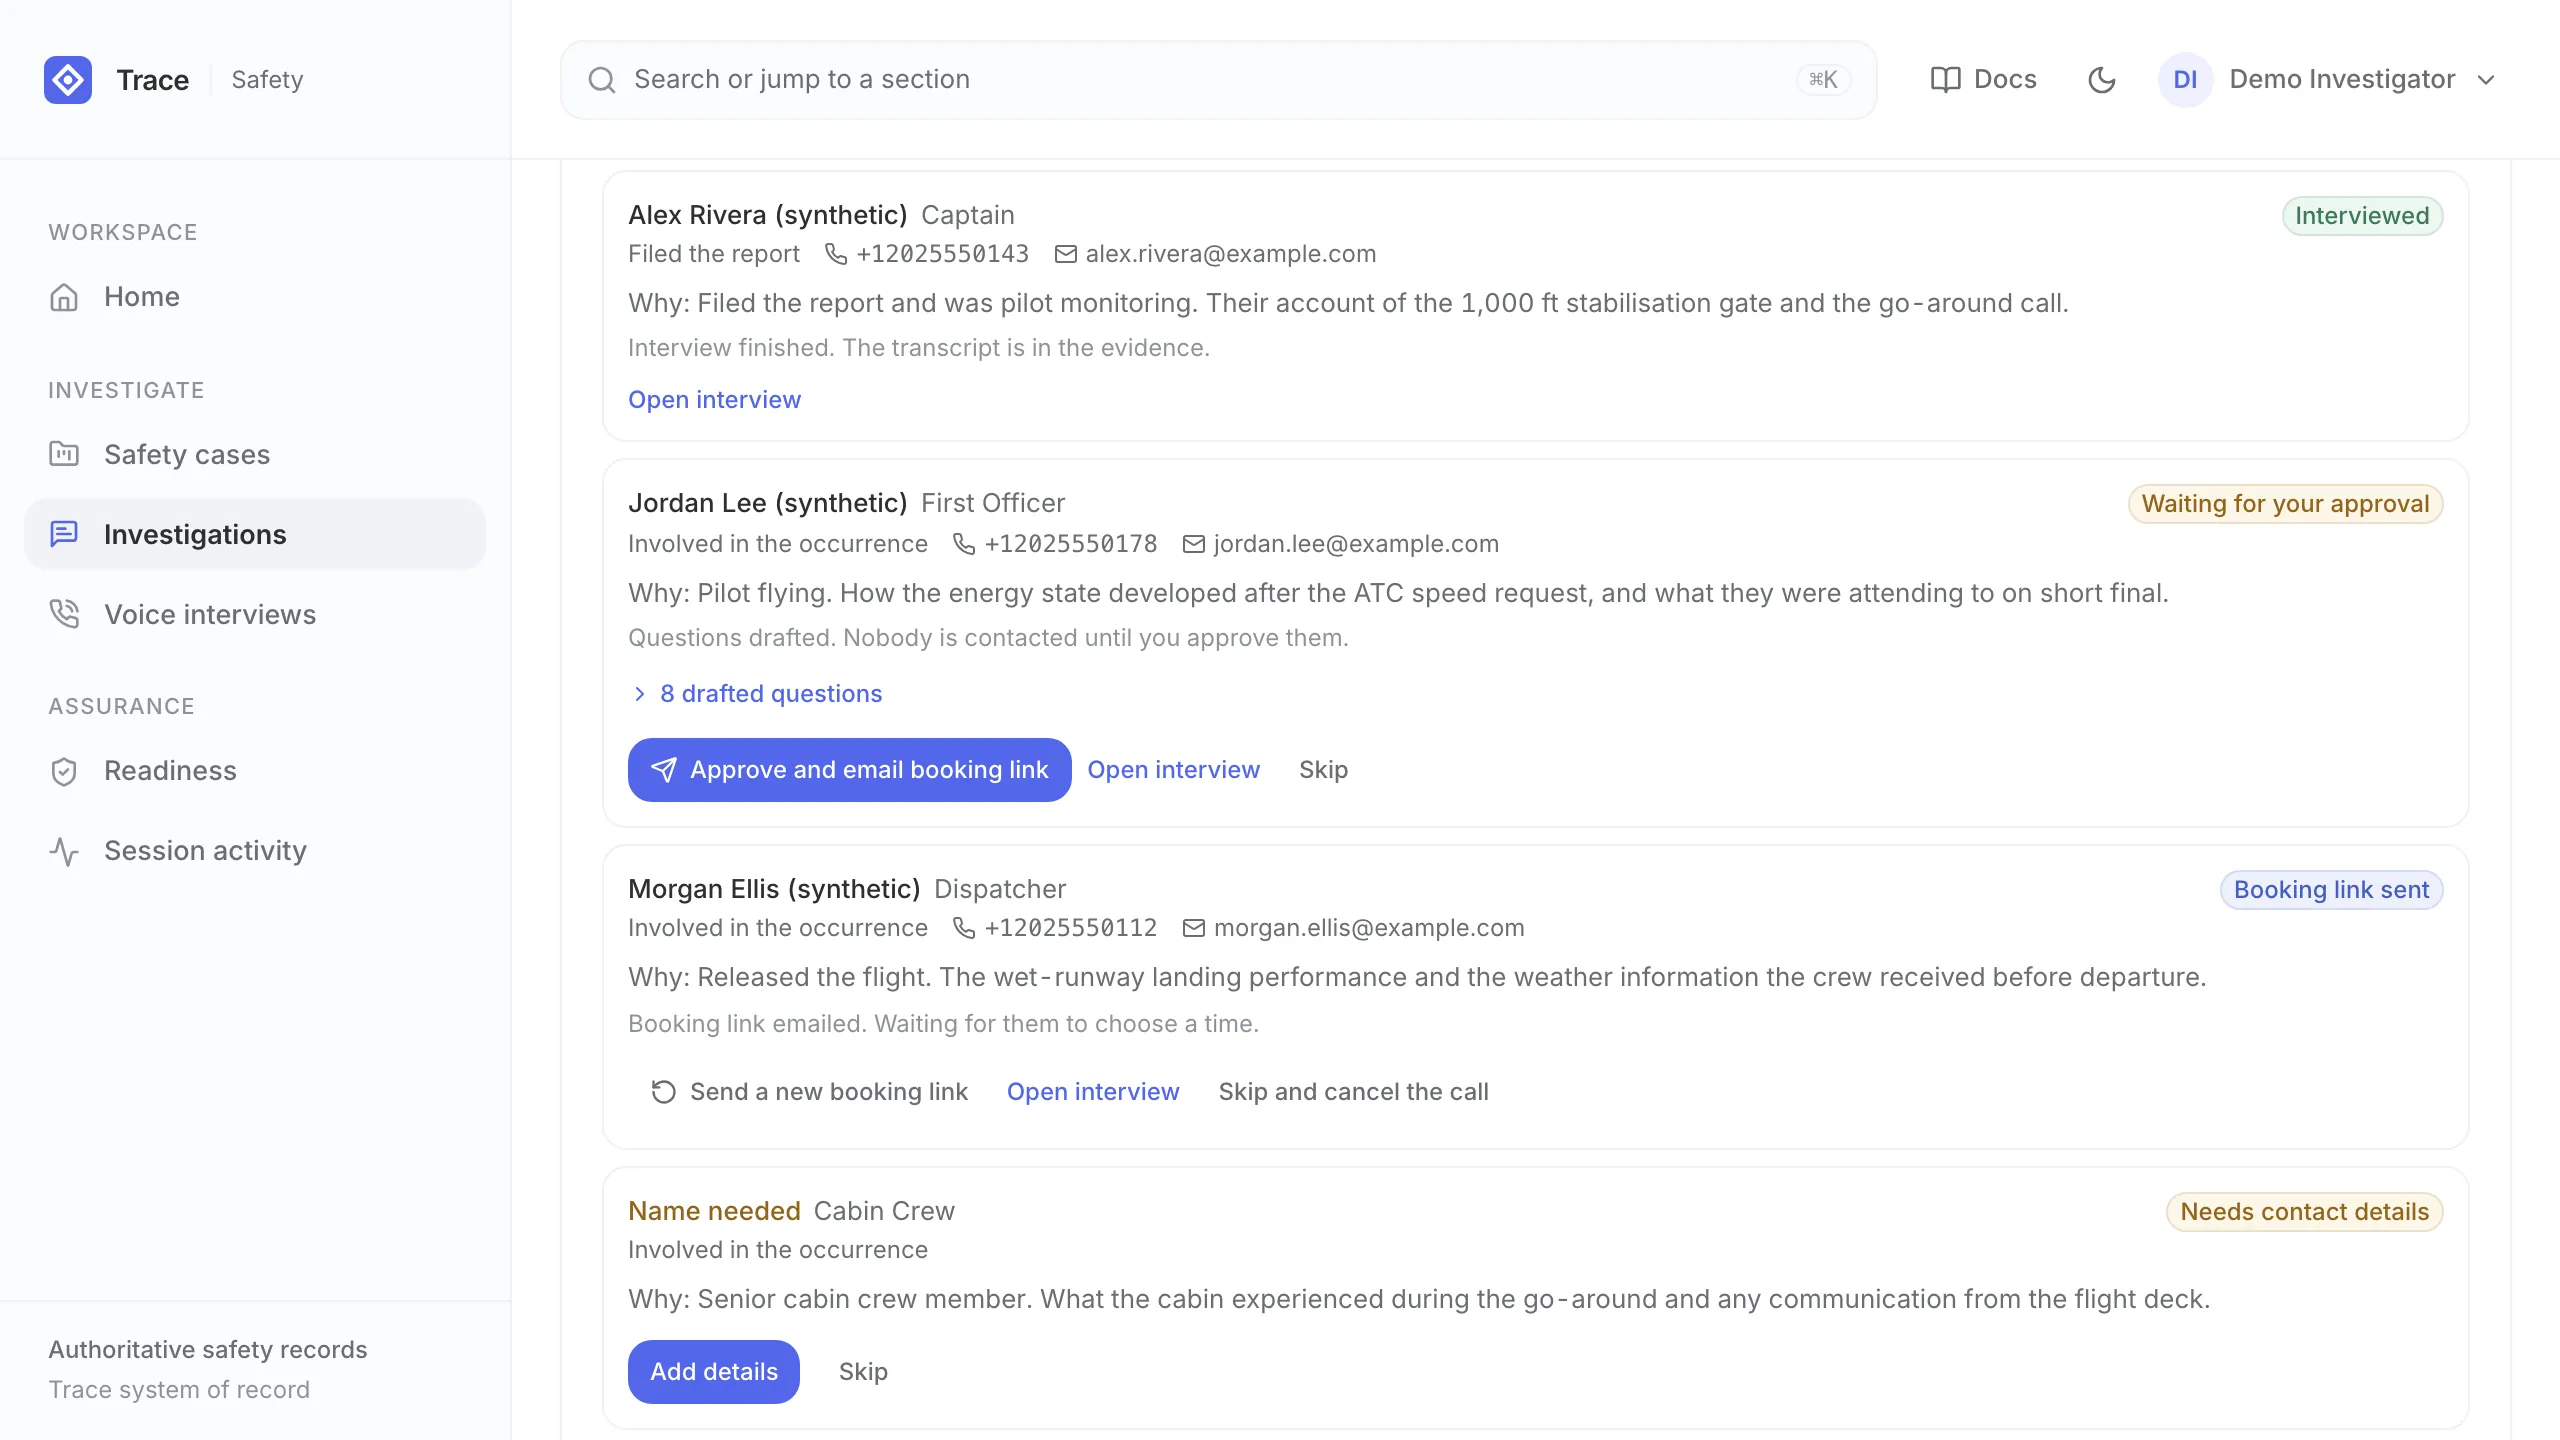Open the Demo Investigator account dropdown chevron
The width and height of the screenshot is (2560, 1440).
click(2486, 80)
